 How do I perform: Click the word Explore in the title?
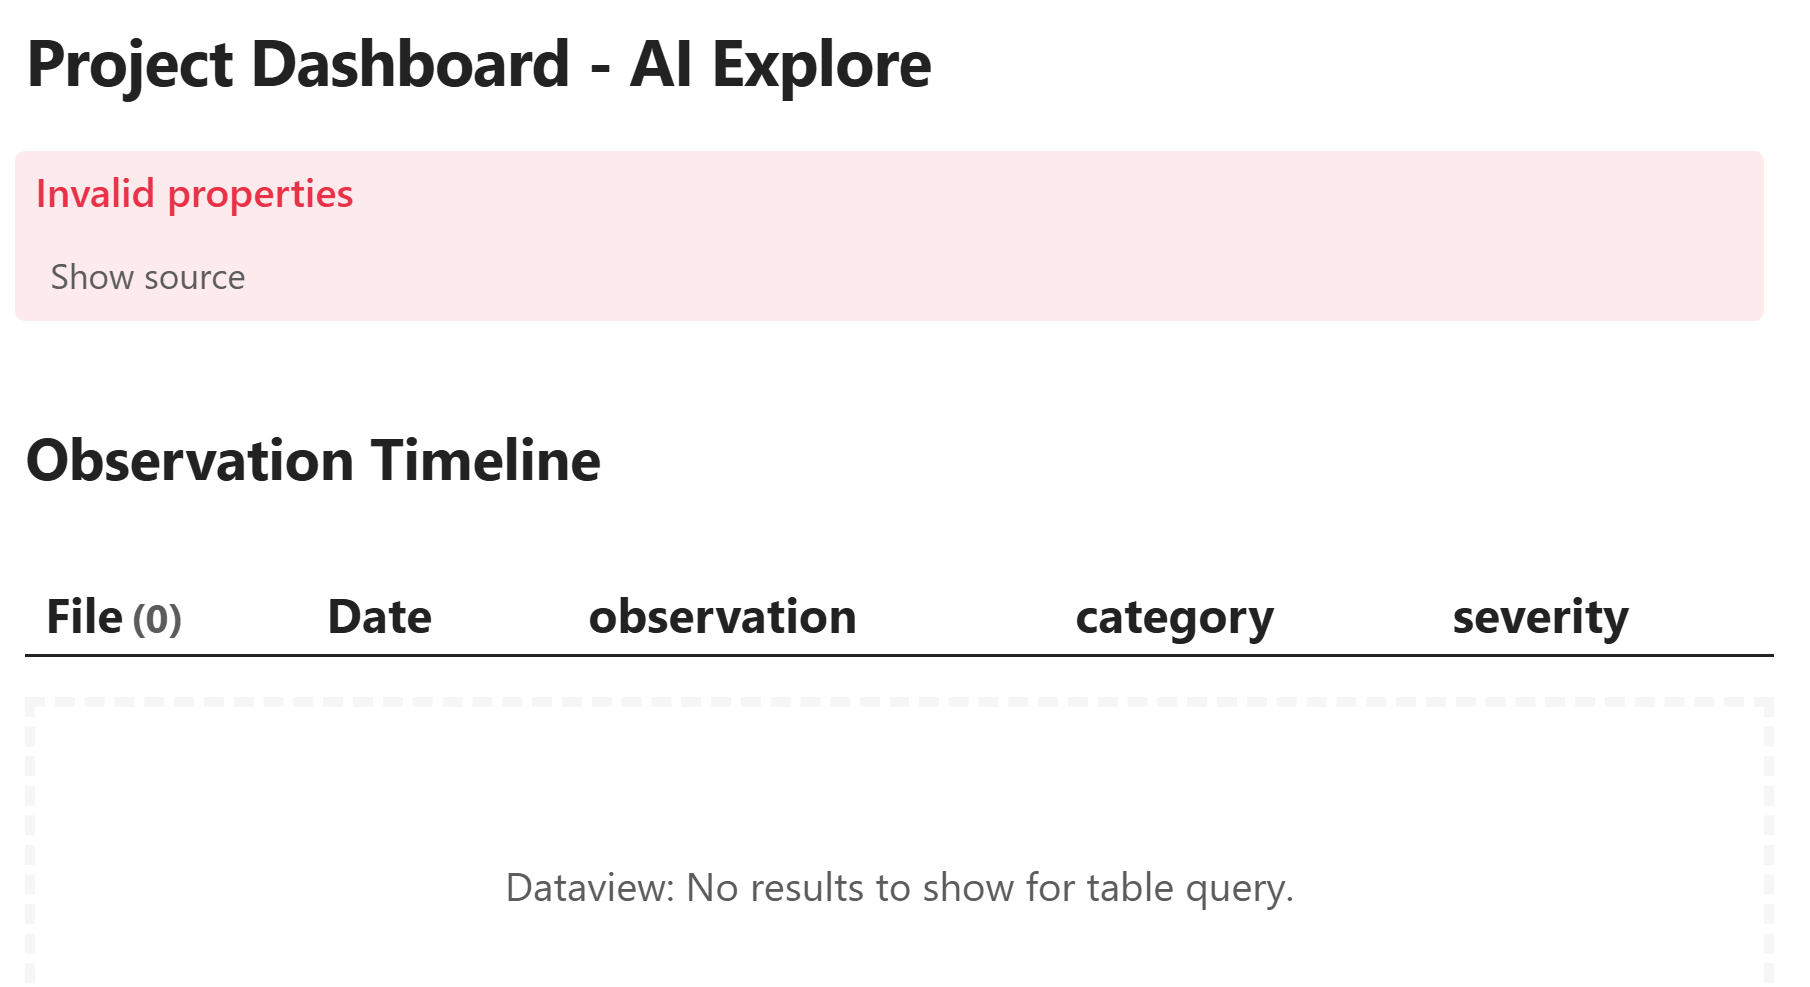pos(820,65)
